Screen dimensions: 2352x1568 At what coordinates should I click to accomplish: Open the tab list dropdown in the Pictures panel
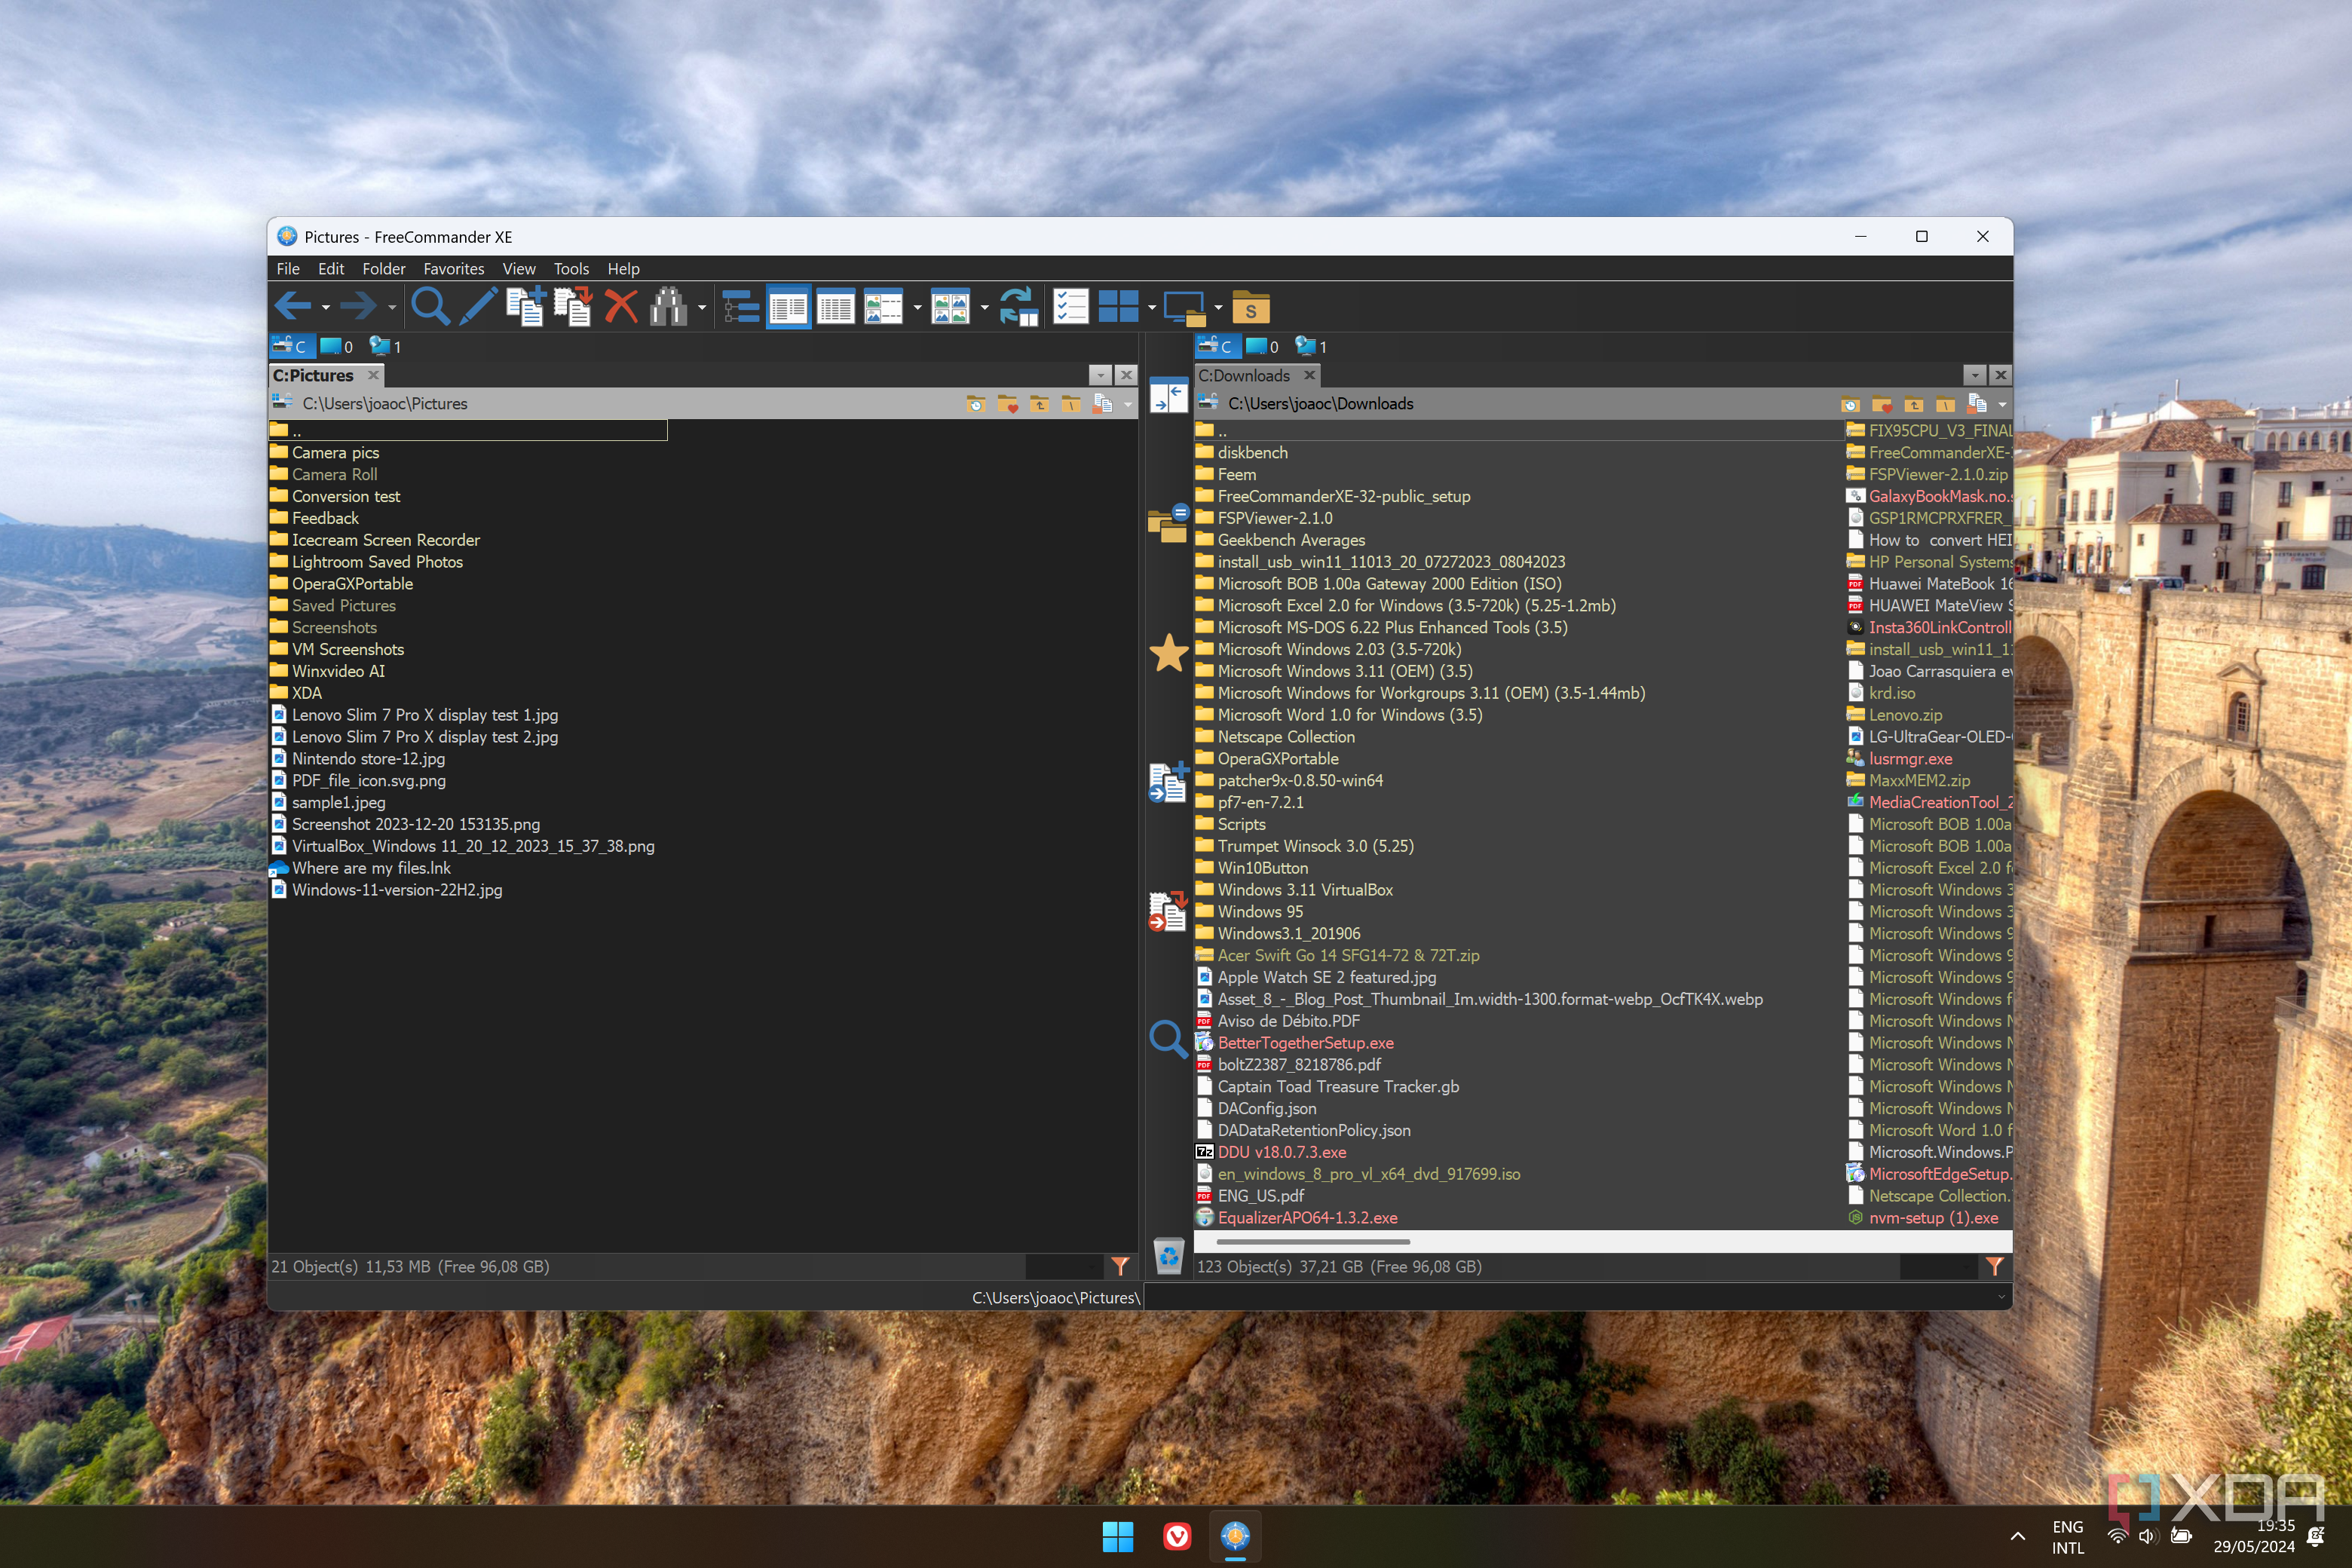tap(1100, 375)
